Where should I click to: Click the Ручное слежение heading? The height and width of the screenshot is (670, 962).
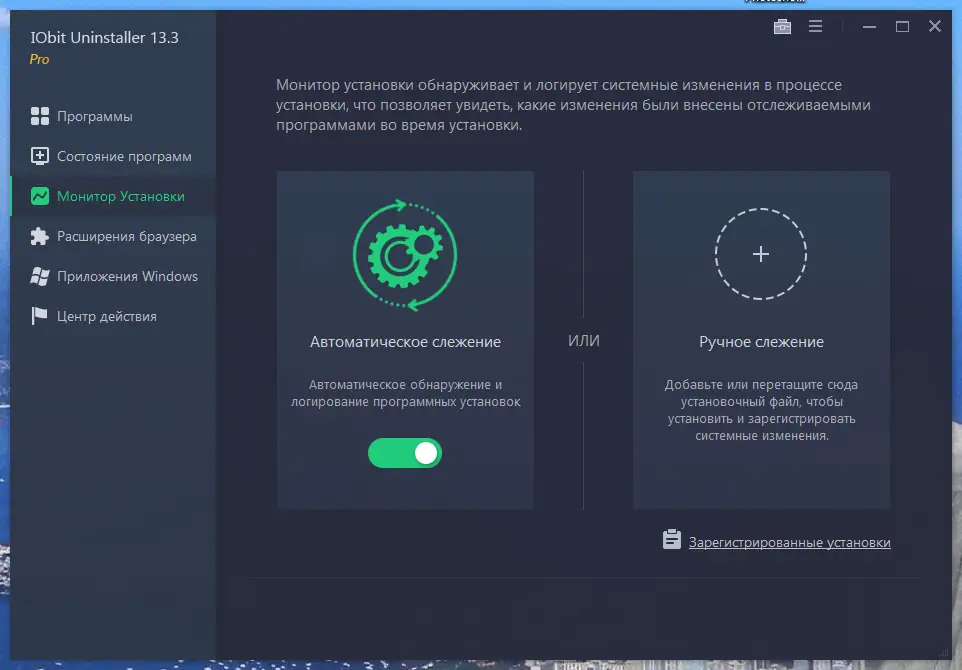tap(761, 342)
